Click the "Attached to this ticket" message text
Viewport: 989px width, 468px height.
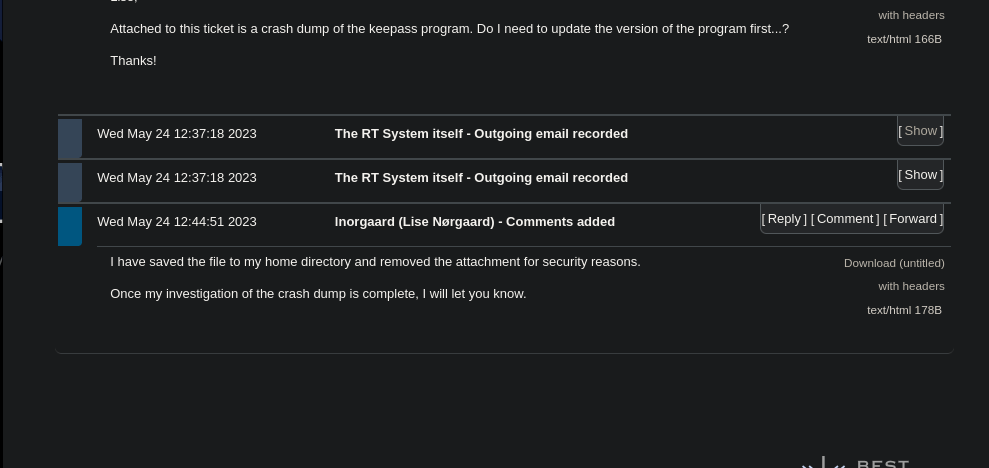(449, 29)
